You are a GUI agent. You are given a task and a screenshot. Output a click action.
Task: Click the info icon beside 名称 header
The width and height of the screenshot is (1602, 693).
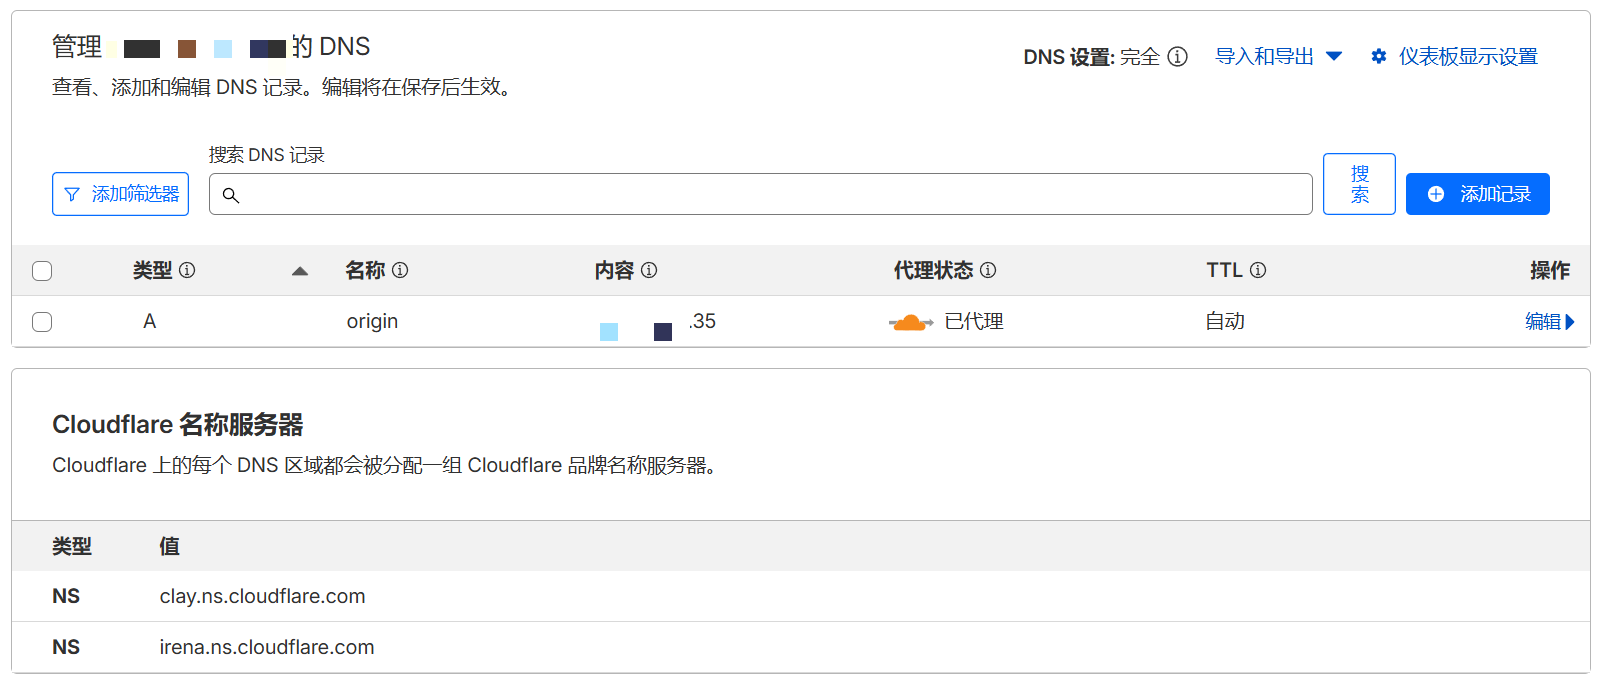(x=400, y=270)
